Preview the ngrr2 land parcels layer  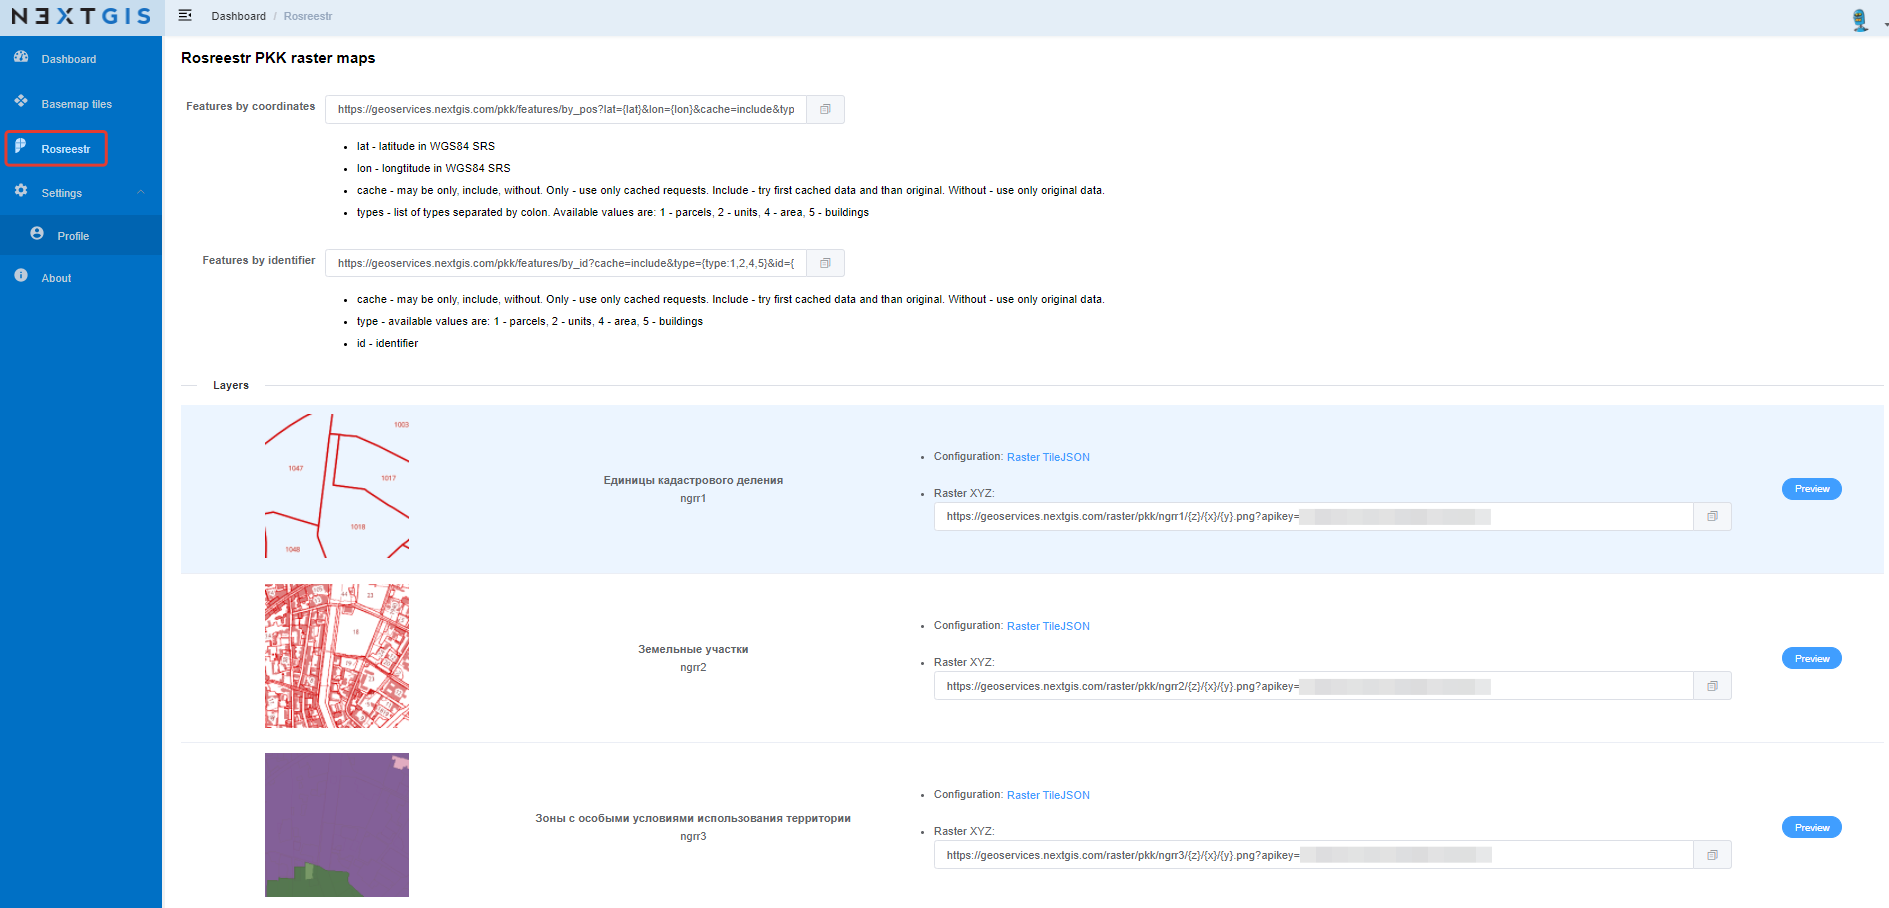1811,658
